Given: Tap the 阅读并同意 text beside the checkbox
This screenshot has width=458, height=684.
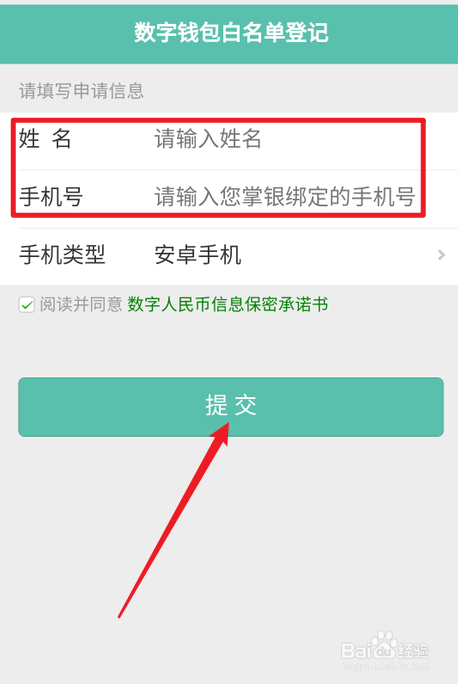Looking at the screenshot, I should coord(81,304).
